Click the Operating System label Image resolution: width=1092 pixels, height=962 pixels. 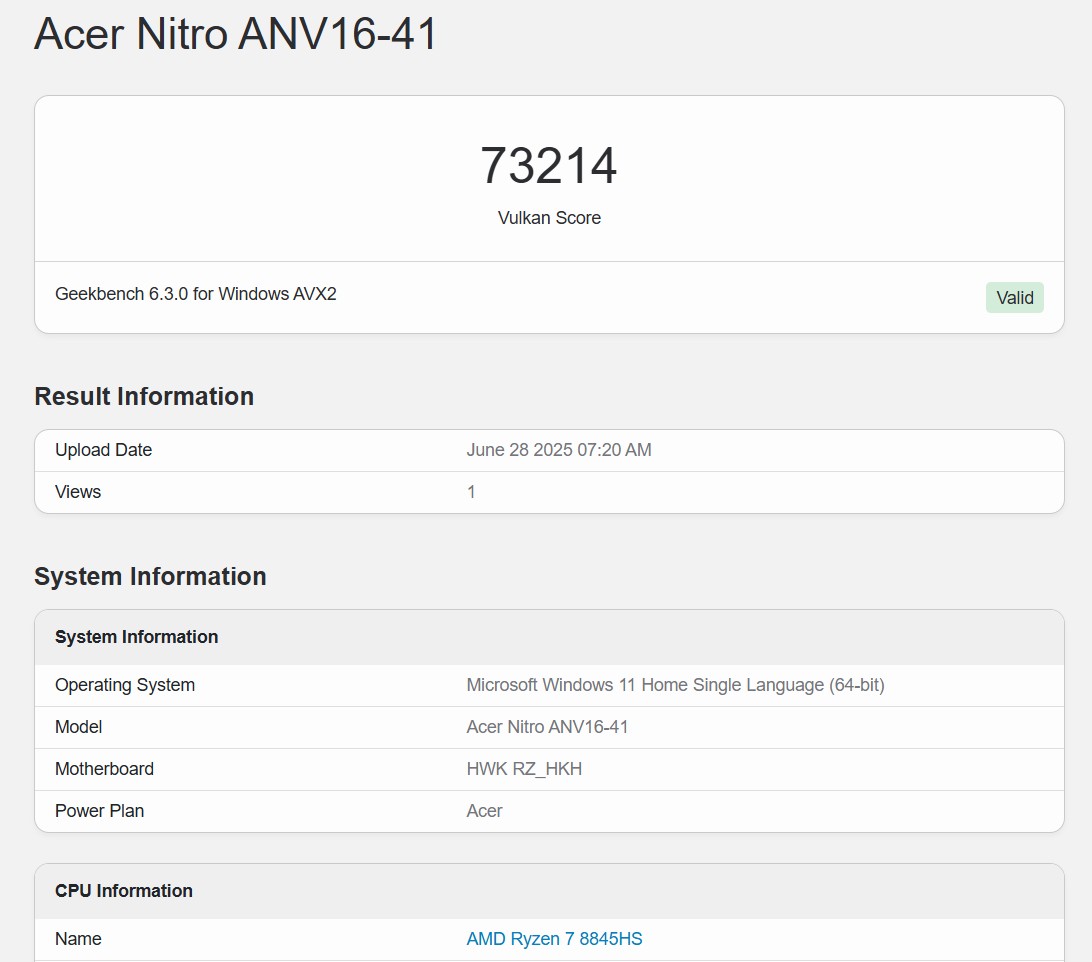pos(125,685)
